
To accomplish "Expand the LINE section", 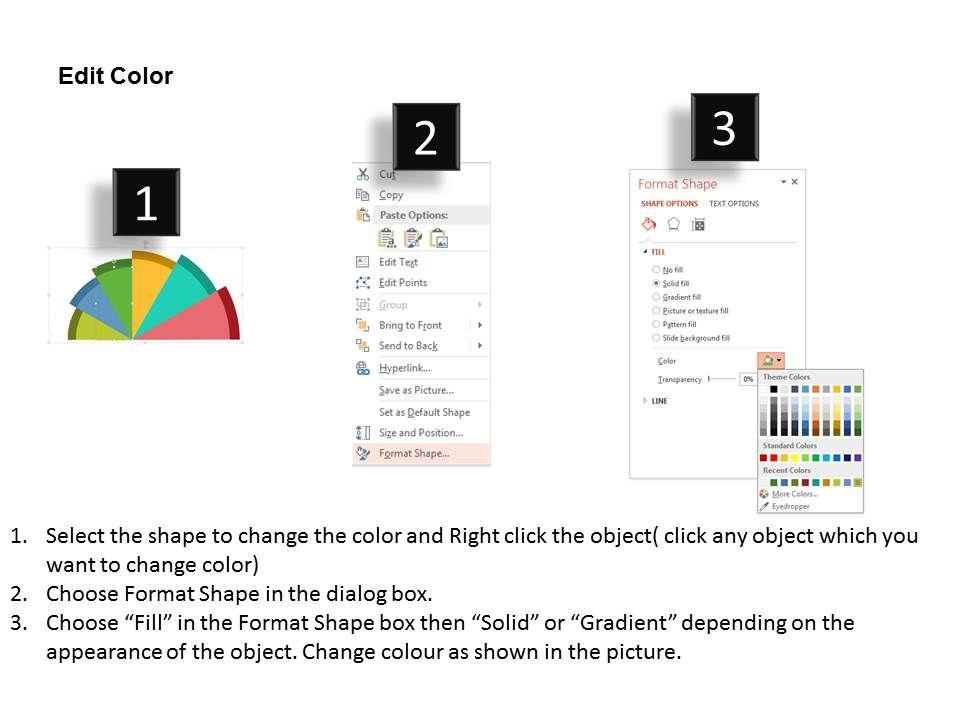I will tap(644, 401).
